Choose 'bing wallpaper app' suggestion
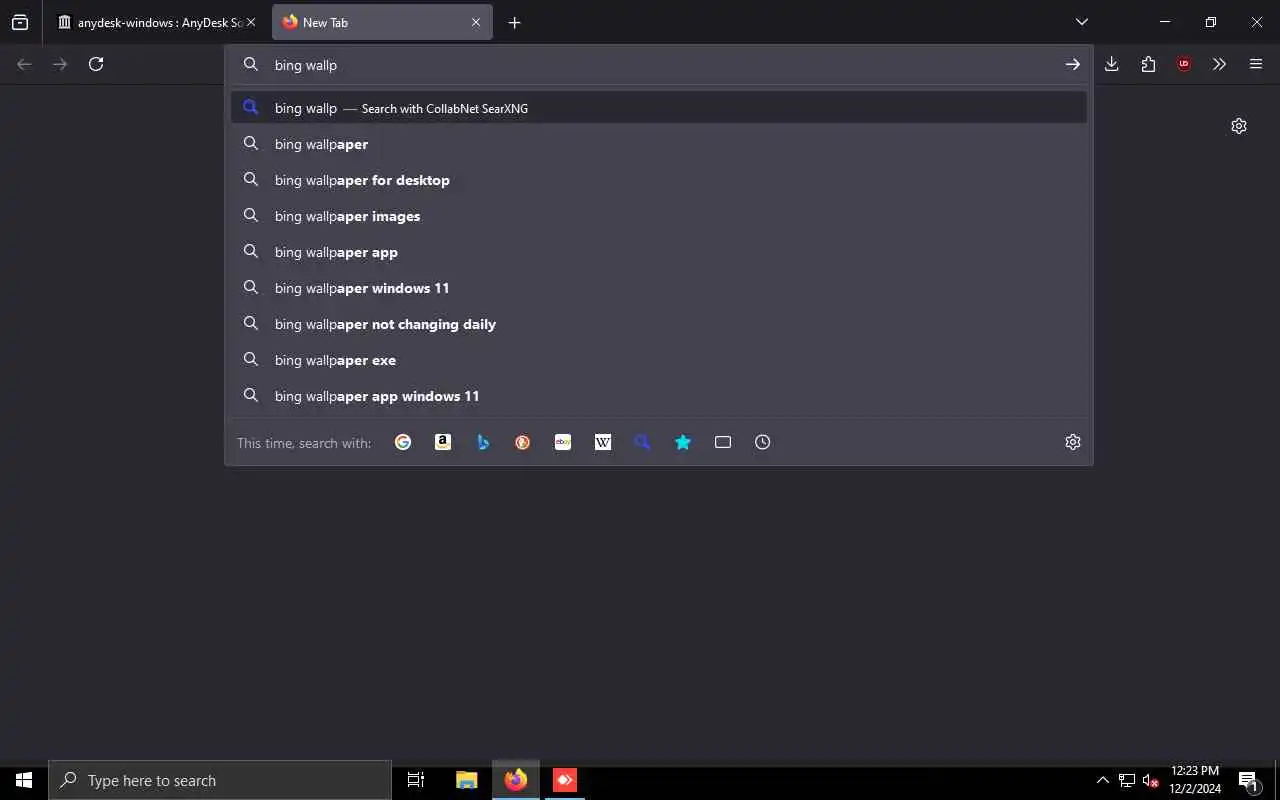The height and width of the screenshot is (800, 1280). 659,252
